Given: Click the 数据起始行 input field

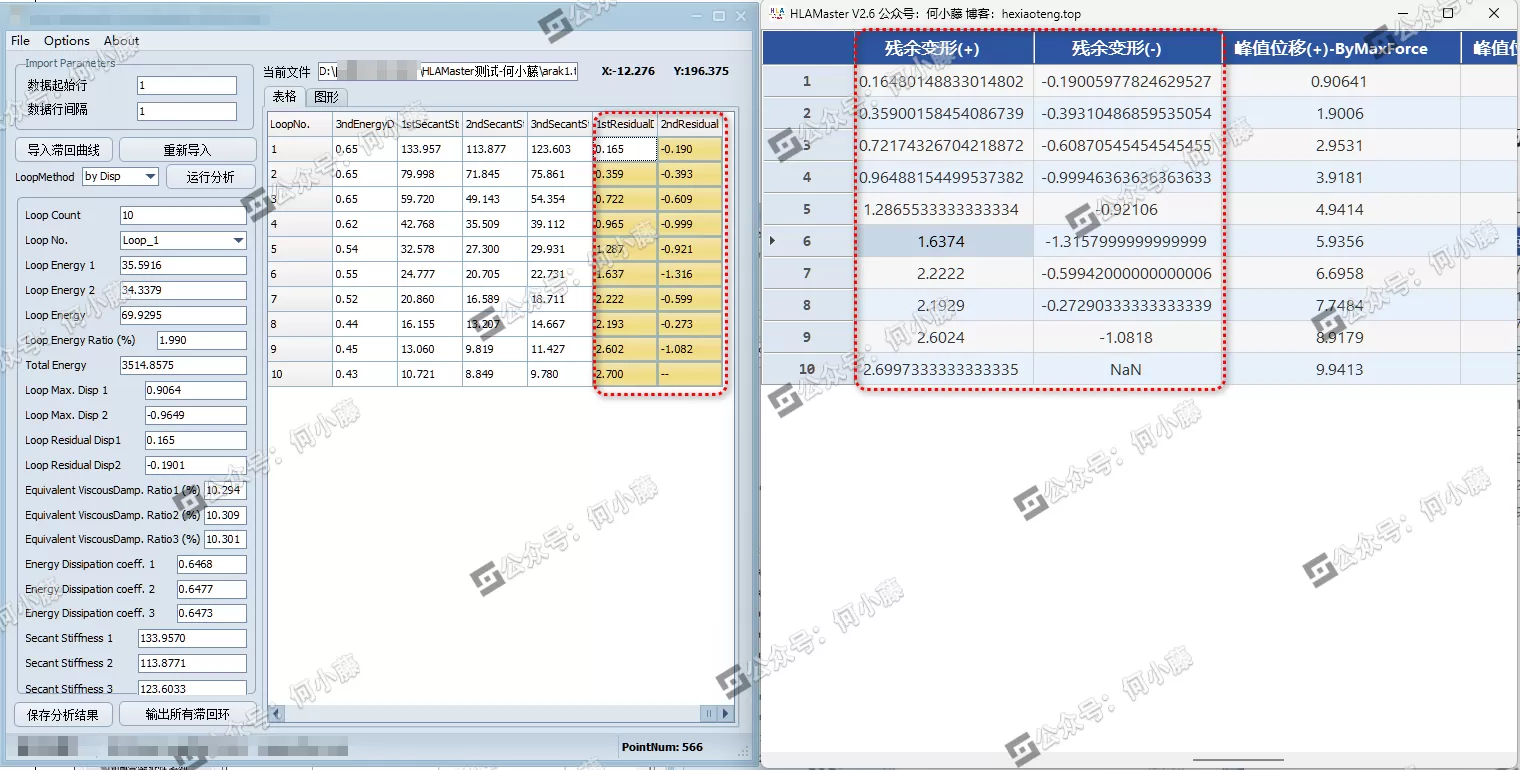Looking at the screenshot, I should 186,86.
